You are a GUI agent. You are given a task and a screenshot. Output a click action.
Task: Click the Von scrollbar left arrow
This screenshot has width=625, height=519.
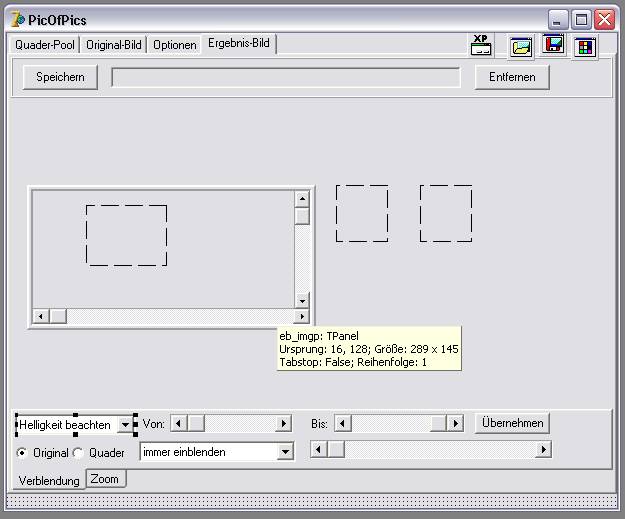(179, 423)
